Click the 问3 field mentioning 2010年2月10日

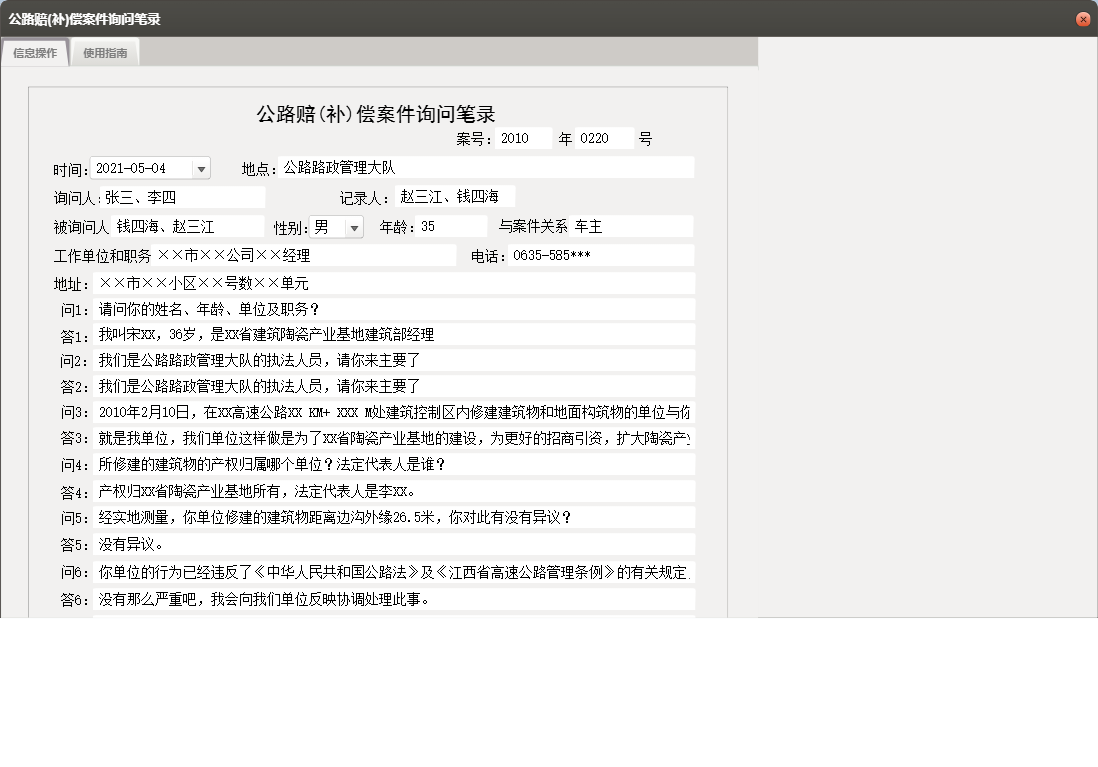click(390, 410)
